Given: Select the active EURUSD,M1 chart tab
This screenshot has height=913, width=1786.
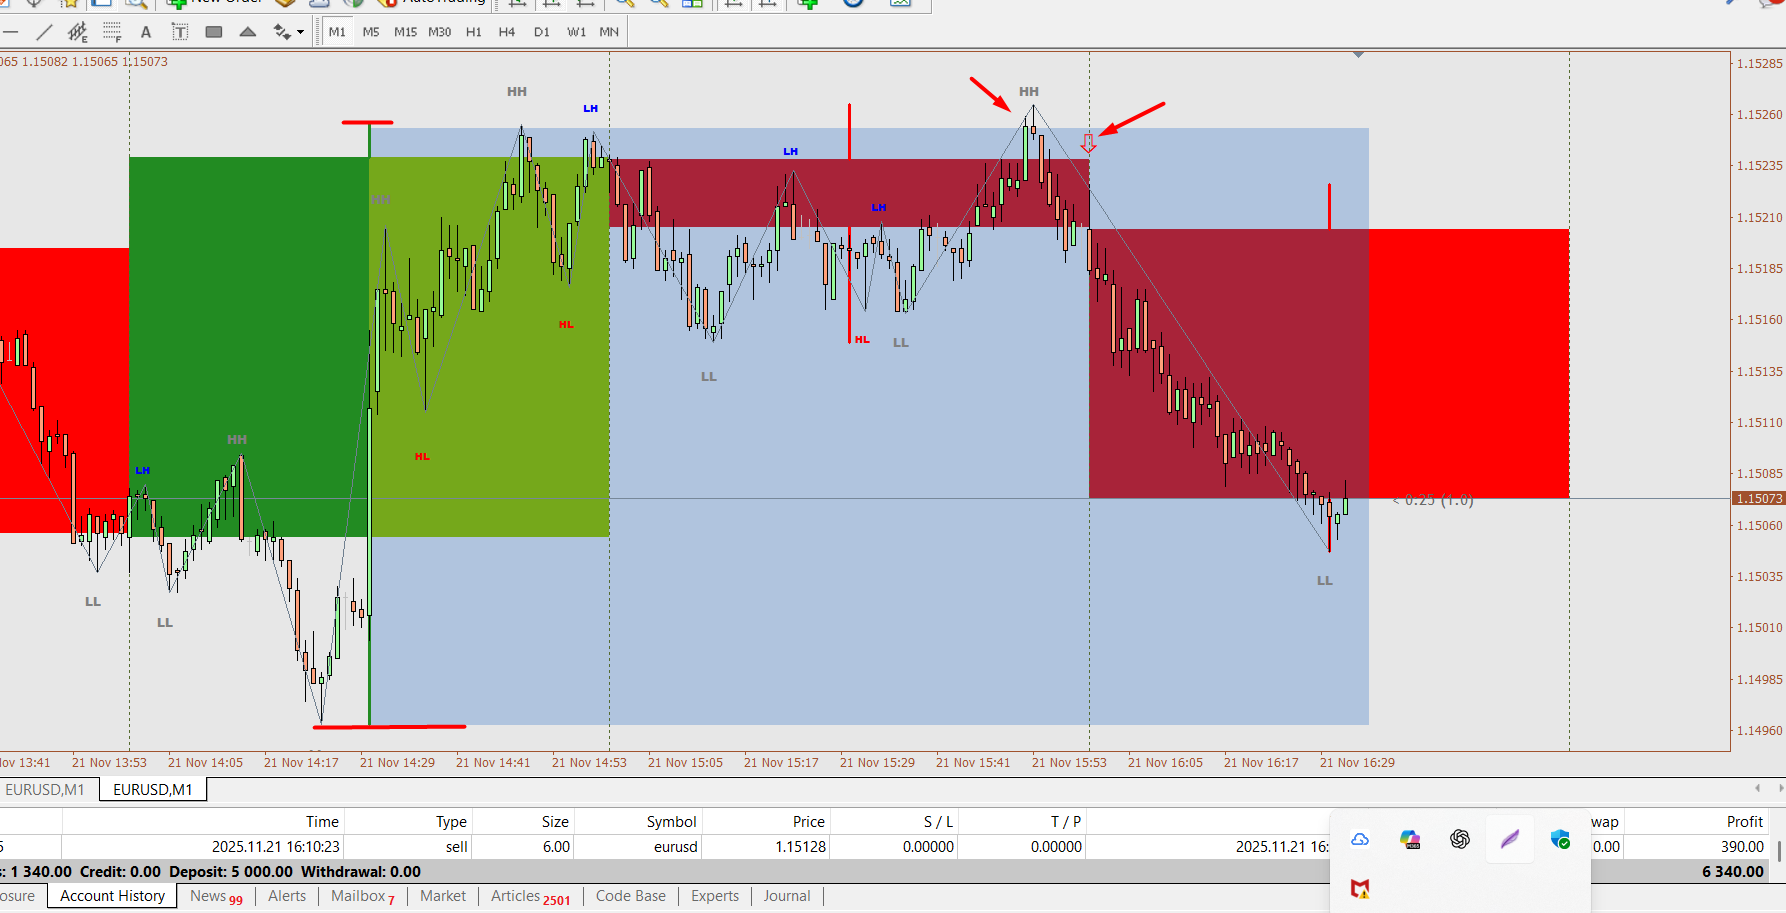Looking at the screenshot, I should point(153,790).
